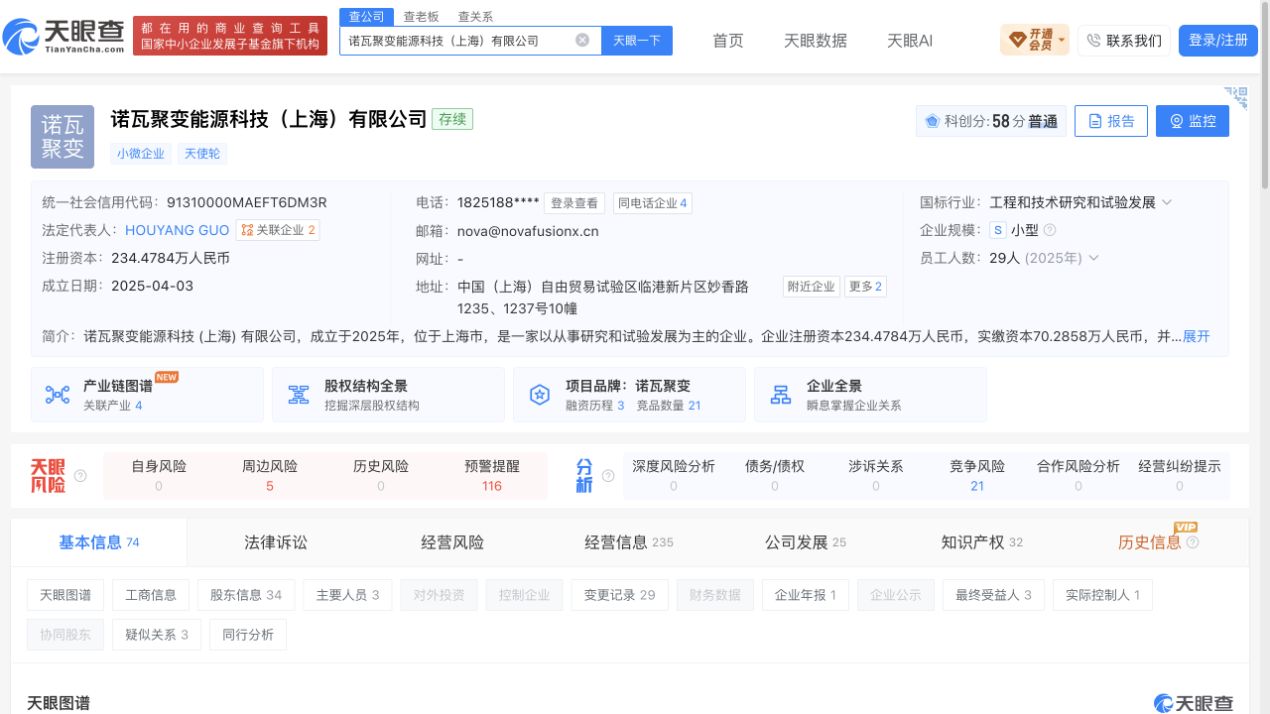Jump to 天眼图谱 section
The height and width of the screenshot is (714, 1270).
[x=65, y=595]
